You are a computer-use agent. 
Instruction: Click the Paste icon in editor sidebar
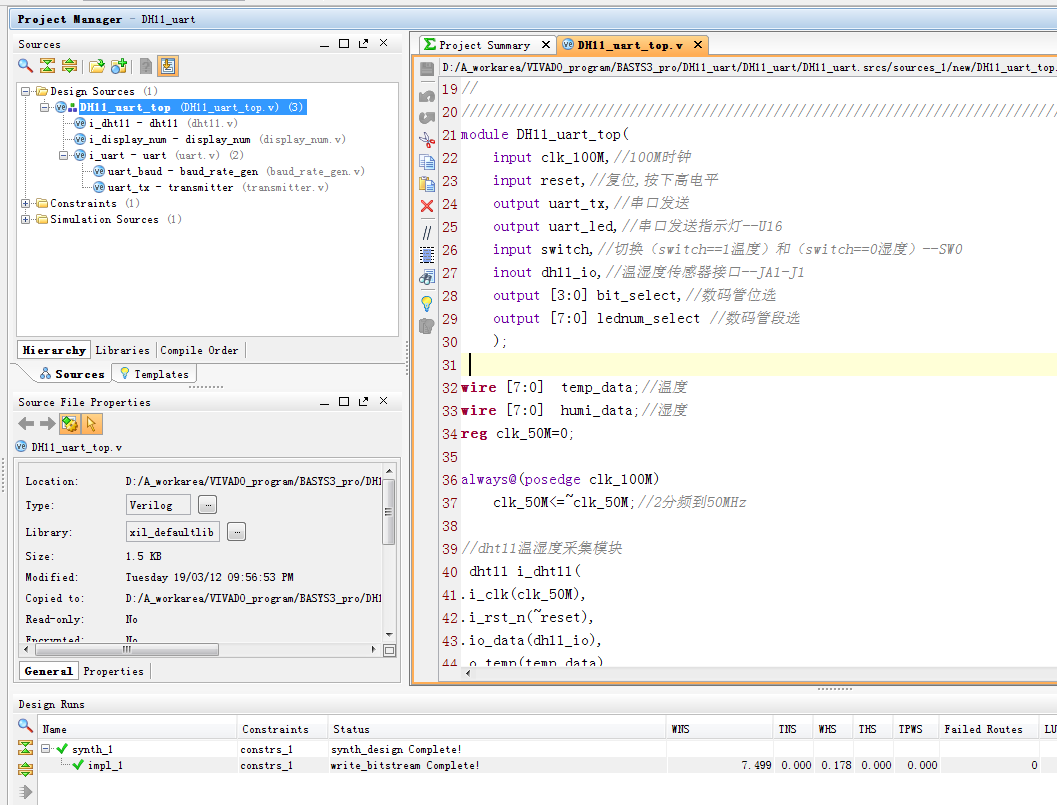427,184
